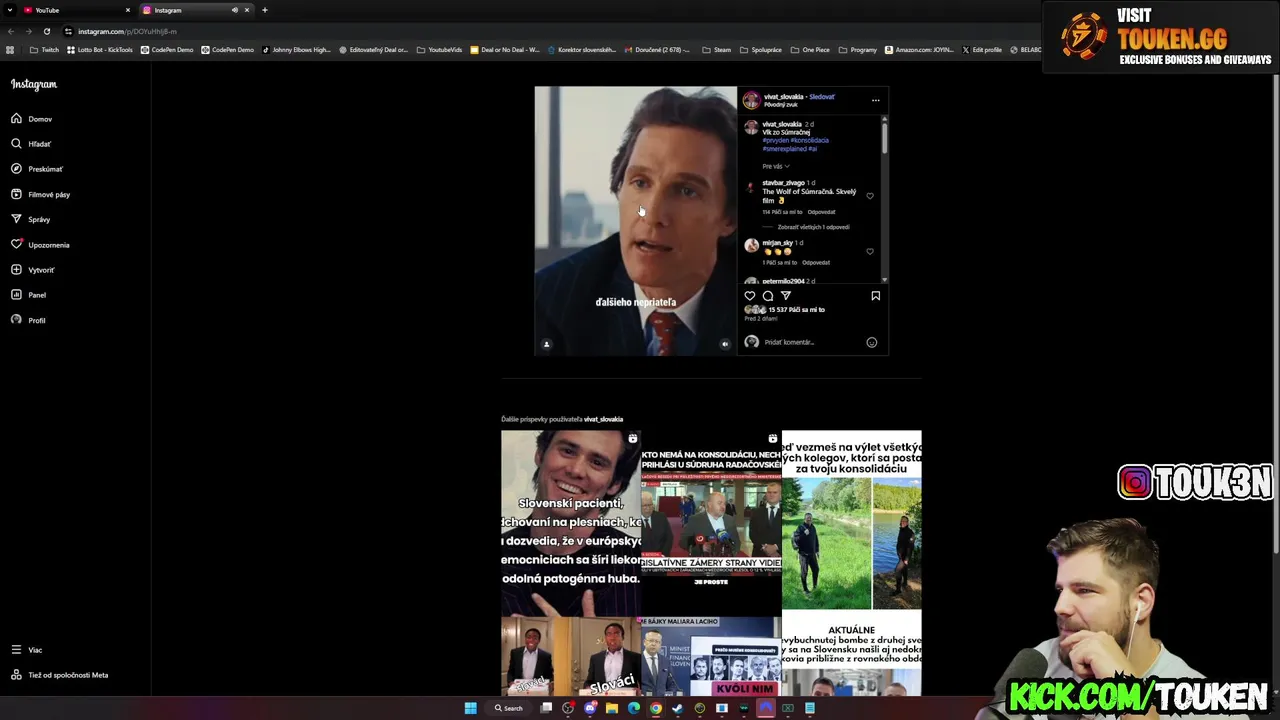Open the Steam bookmarks folder

717,49
